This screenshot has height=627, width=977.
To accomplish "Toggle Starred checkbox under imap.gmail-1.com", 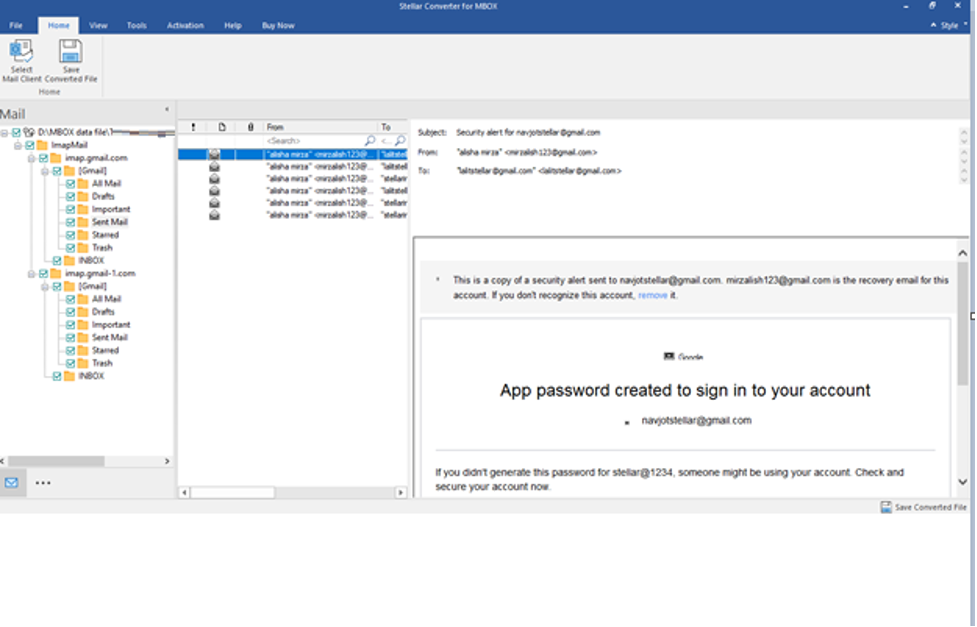I will point(70,350).
